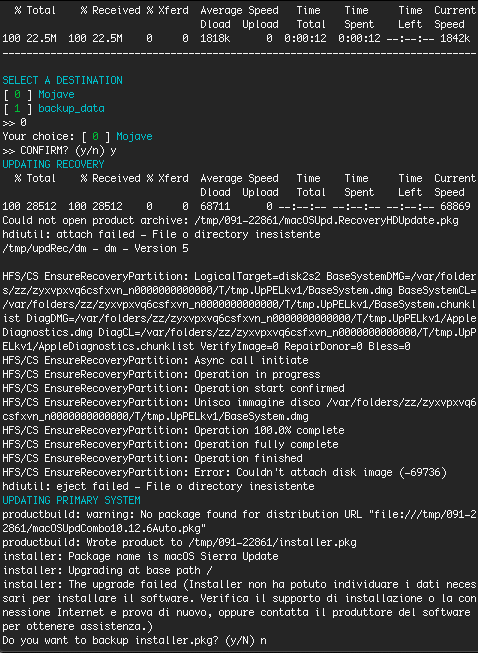This screenshot has width=478, height=653.
Task: Click the UPDATING RECOVERY heading
Action: tap(53, 164)
